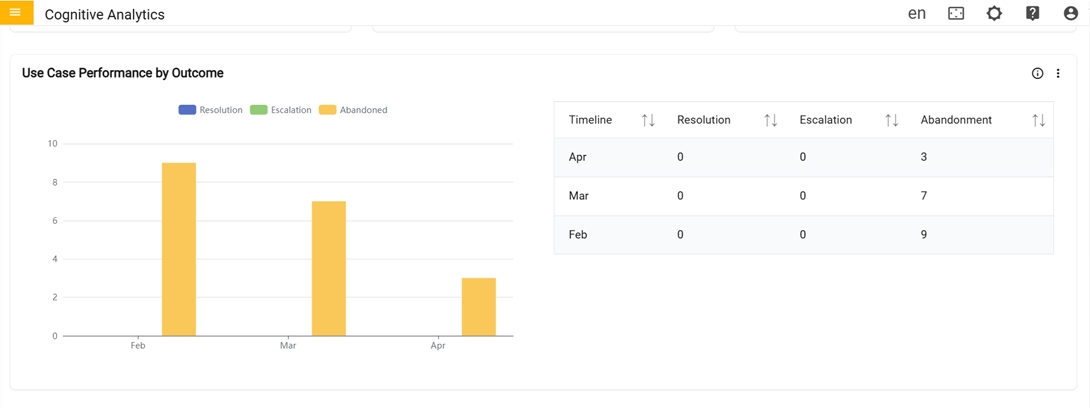
Task: Sort table by Escalation column arrows
Action: pos(891,120)
